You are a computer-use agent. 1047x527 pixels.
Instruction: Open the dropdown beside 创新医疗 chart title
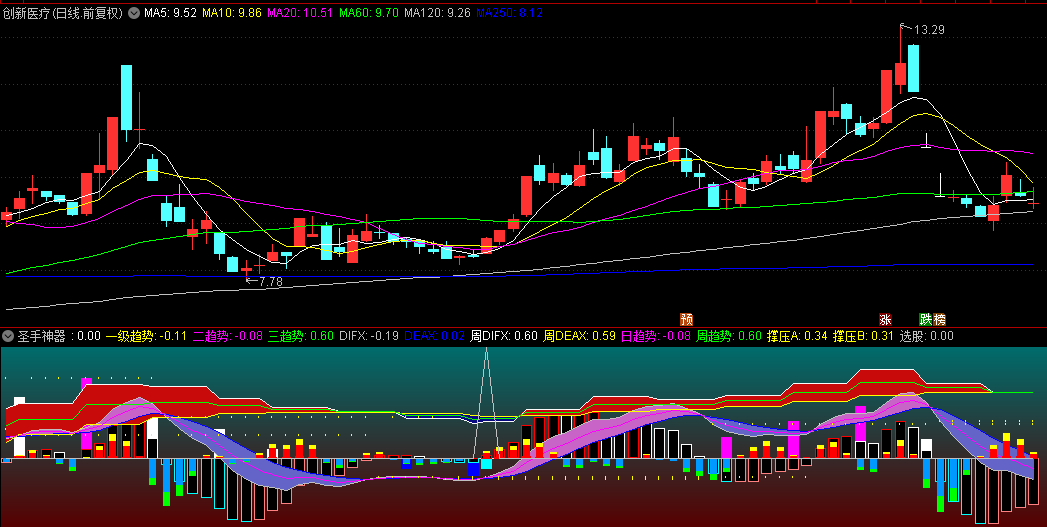[134, 13]
